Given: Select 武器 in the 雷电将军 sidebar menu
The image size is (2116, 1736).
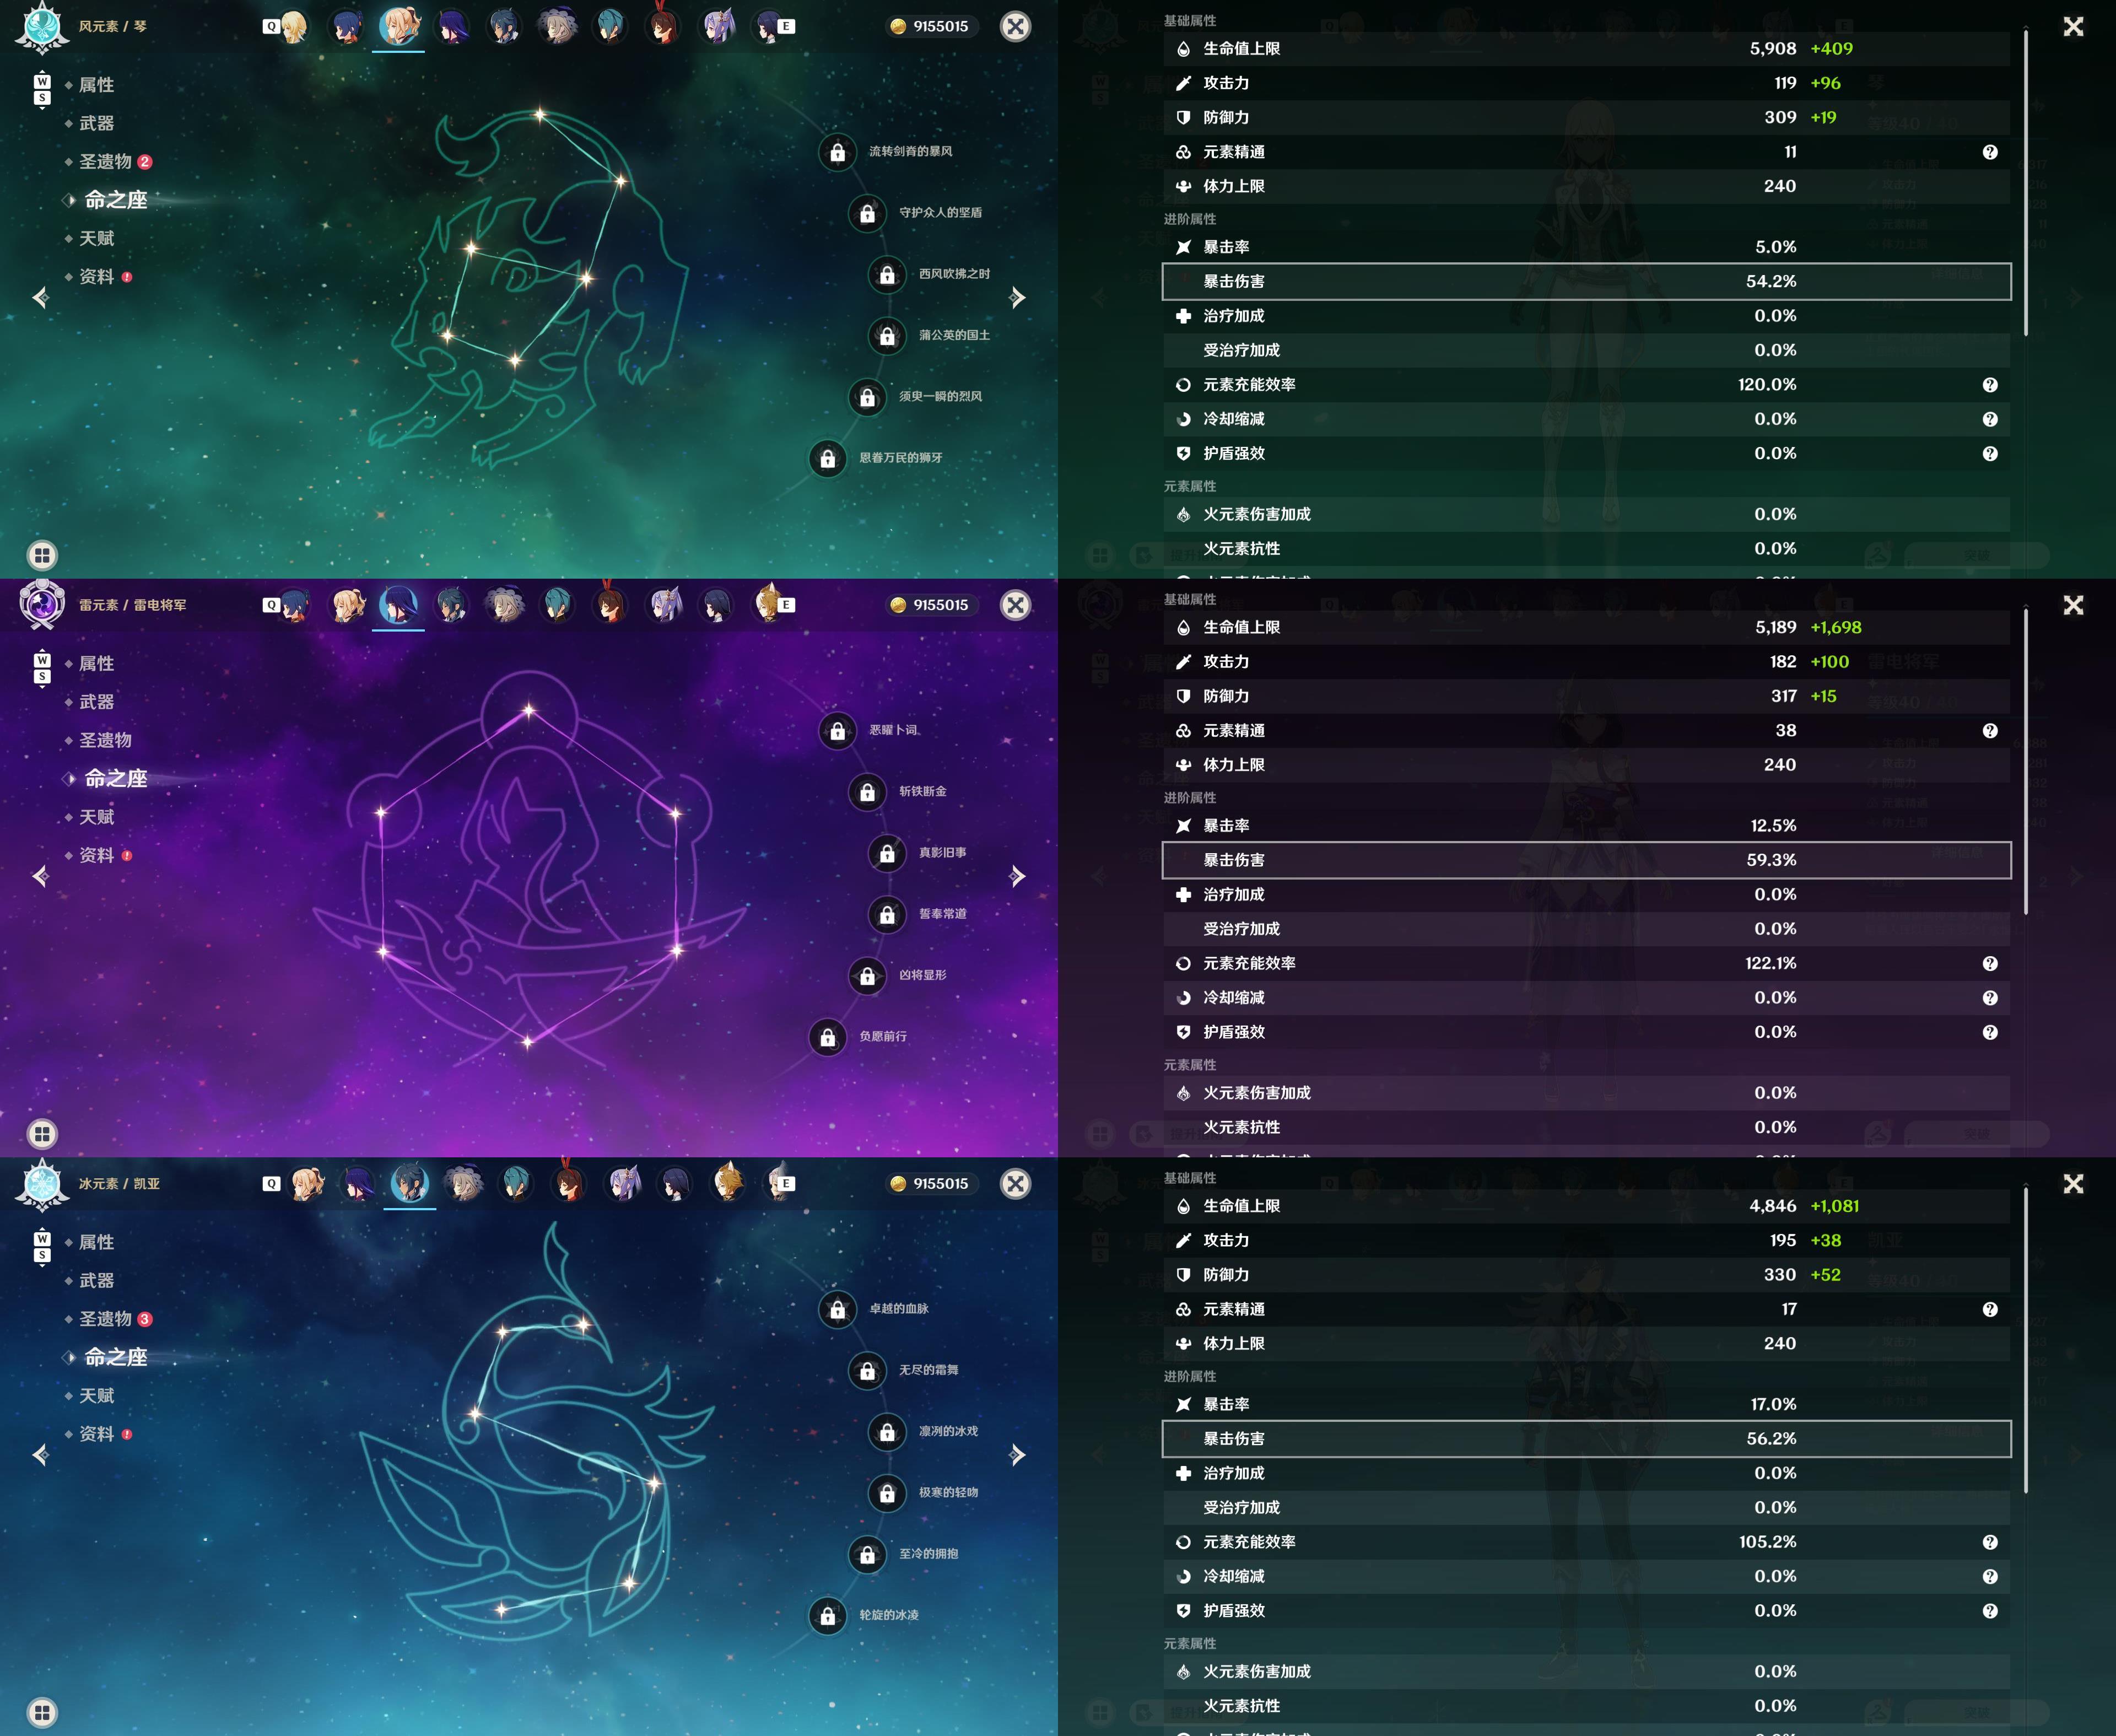Looking at the screenshot, I should click(96, 702).
